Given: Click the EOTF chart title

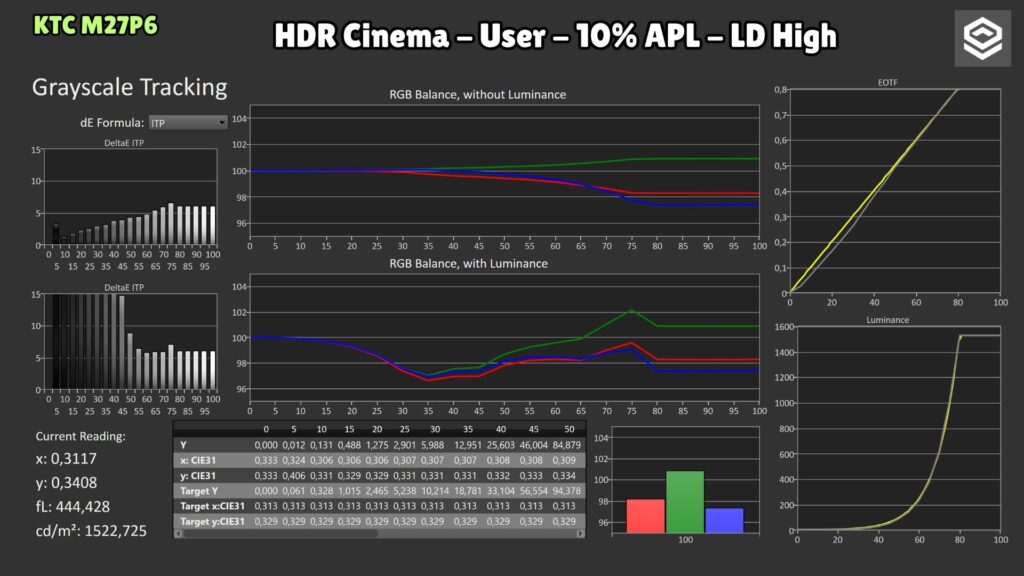Looking at the screenshot, I should coord(888,83).
